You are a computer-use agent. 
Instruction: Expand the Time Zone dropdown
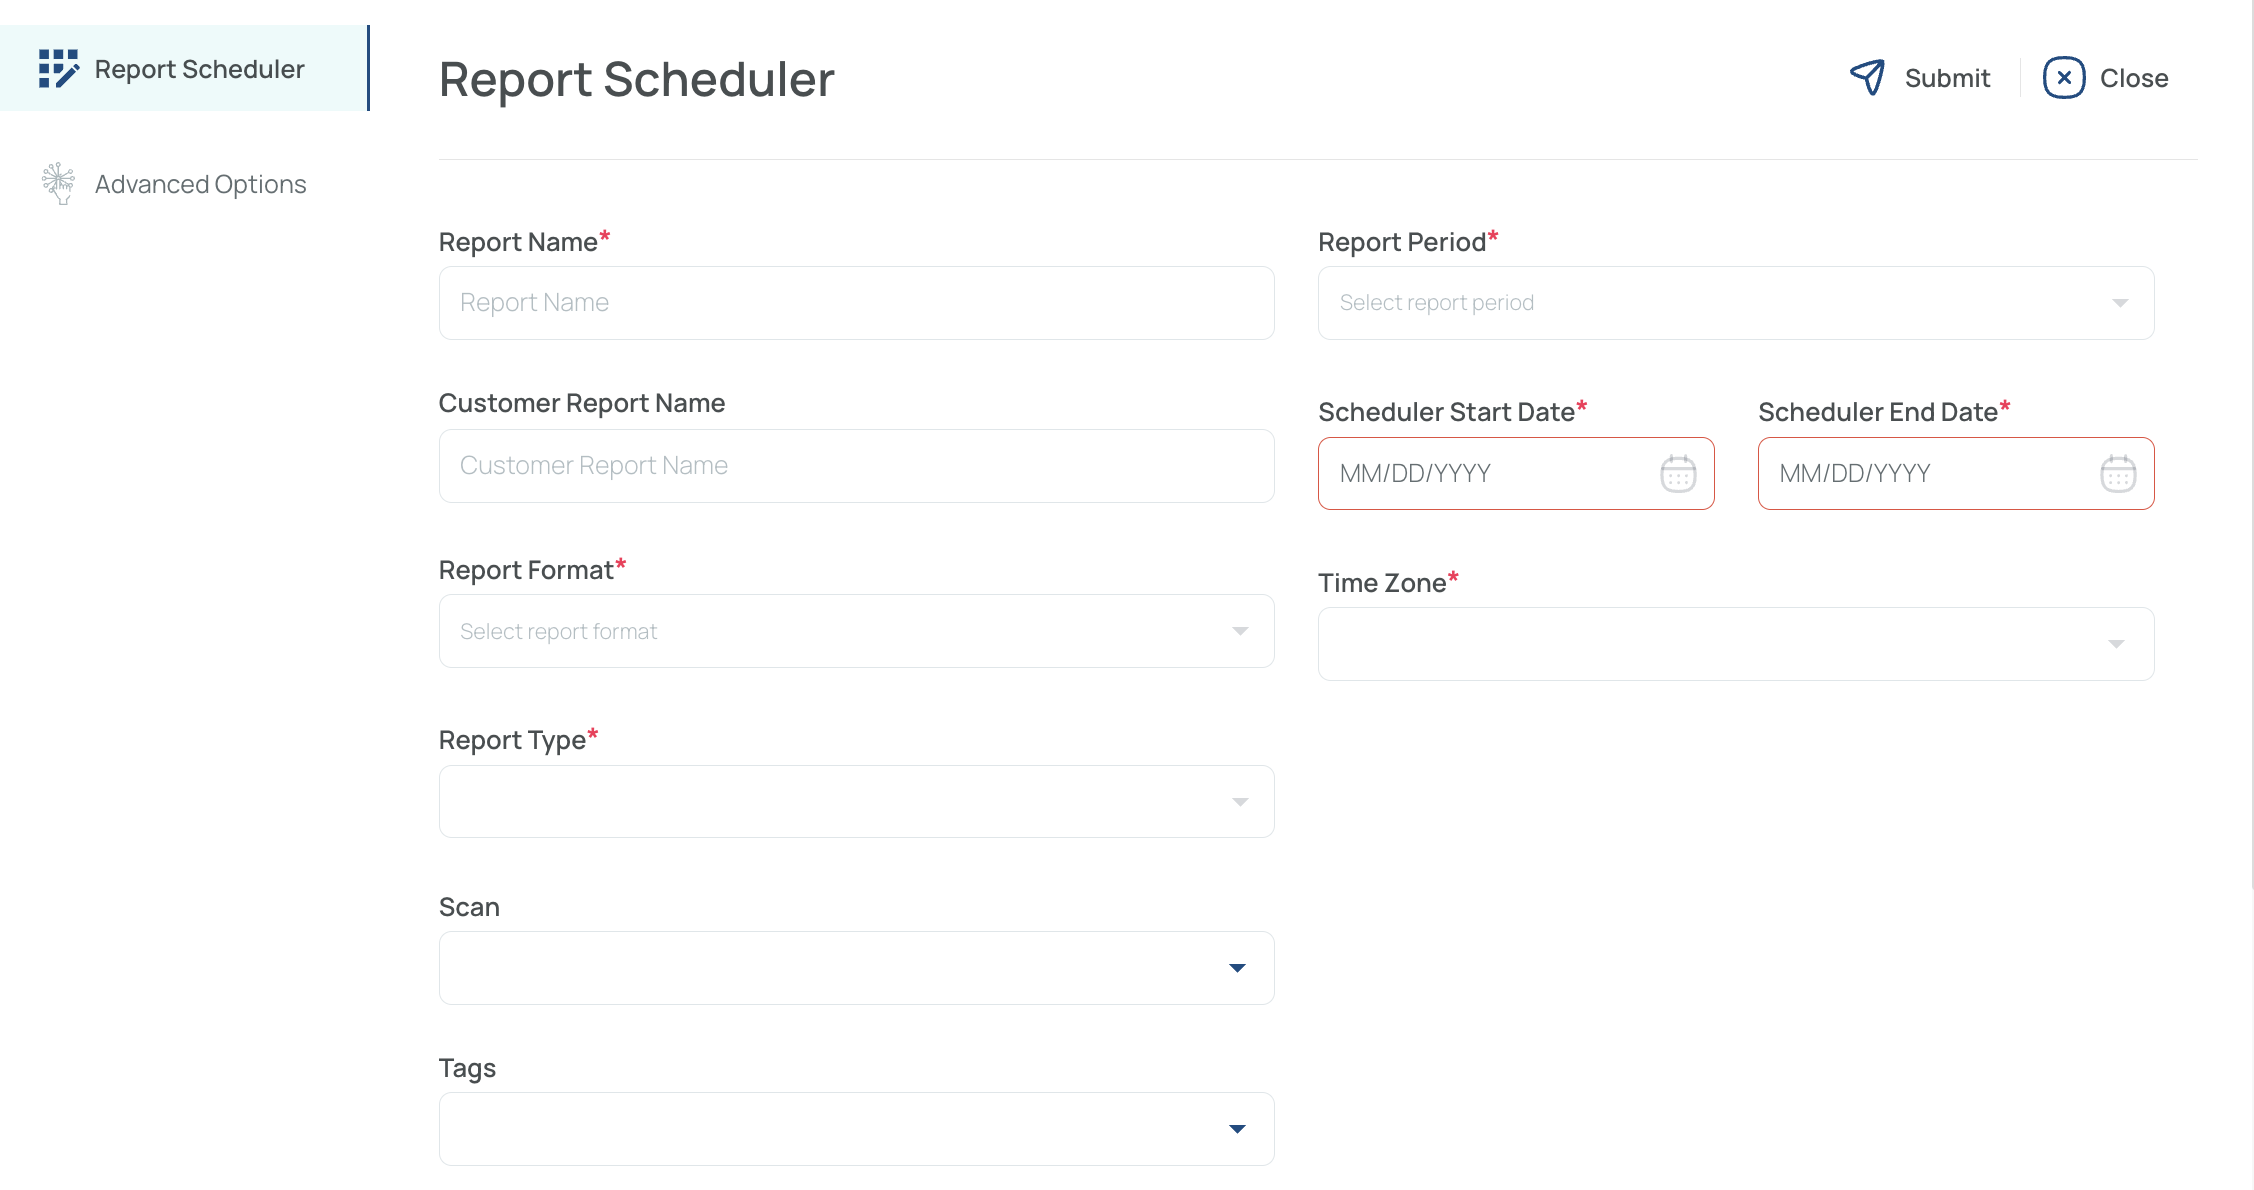click(x=1736, y=644)
